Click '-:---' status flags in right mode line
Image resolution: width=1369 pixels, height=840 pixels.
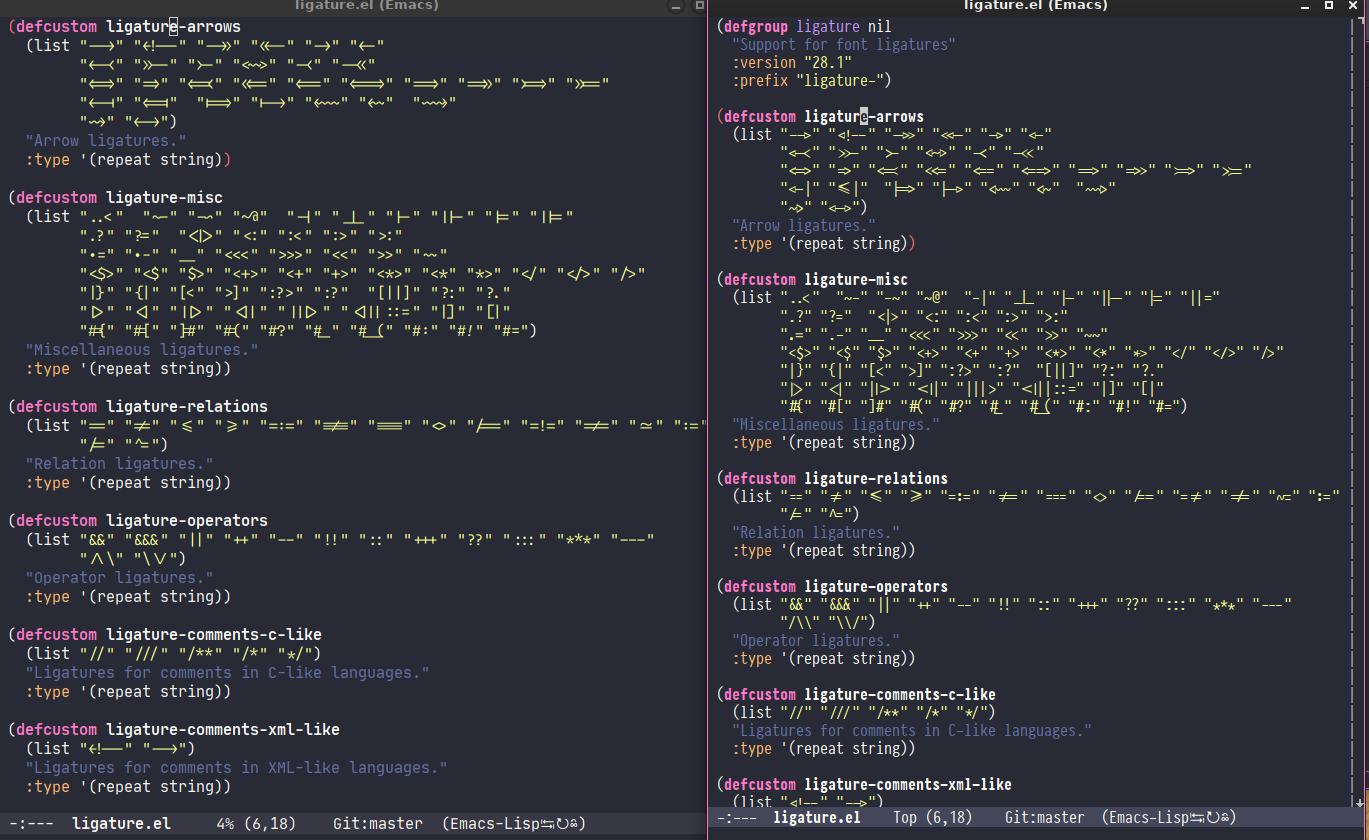(737, 818)
